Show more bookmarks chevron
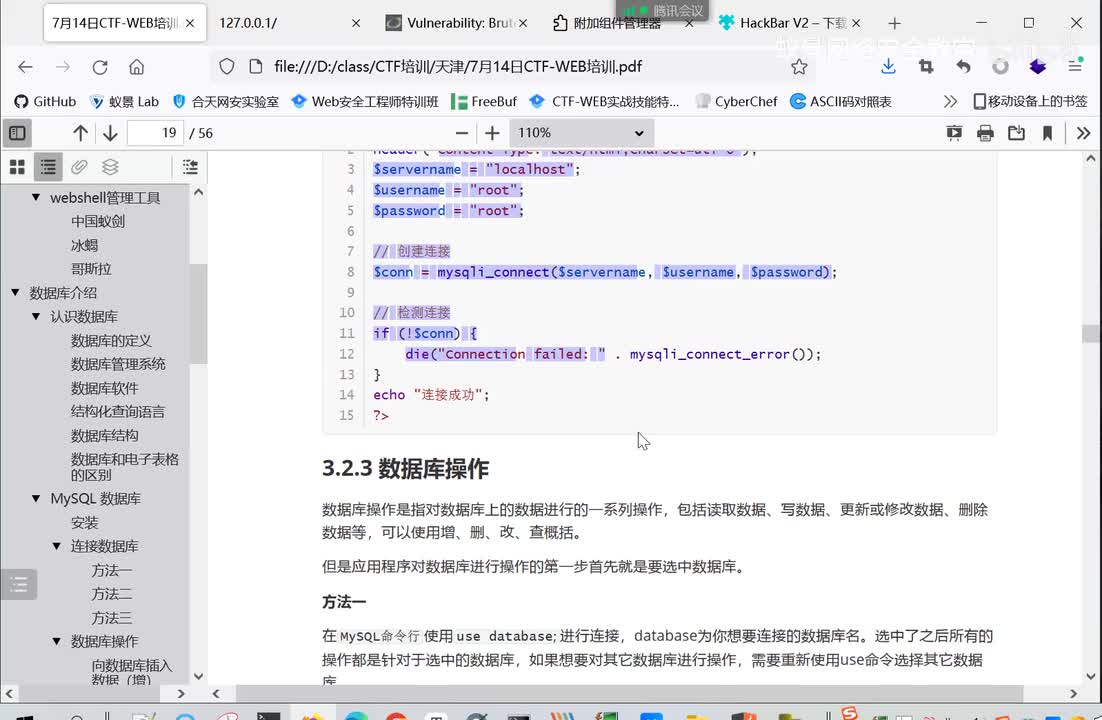This screenshot has height=720, width=1102. [x=950, y=101]
